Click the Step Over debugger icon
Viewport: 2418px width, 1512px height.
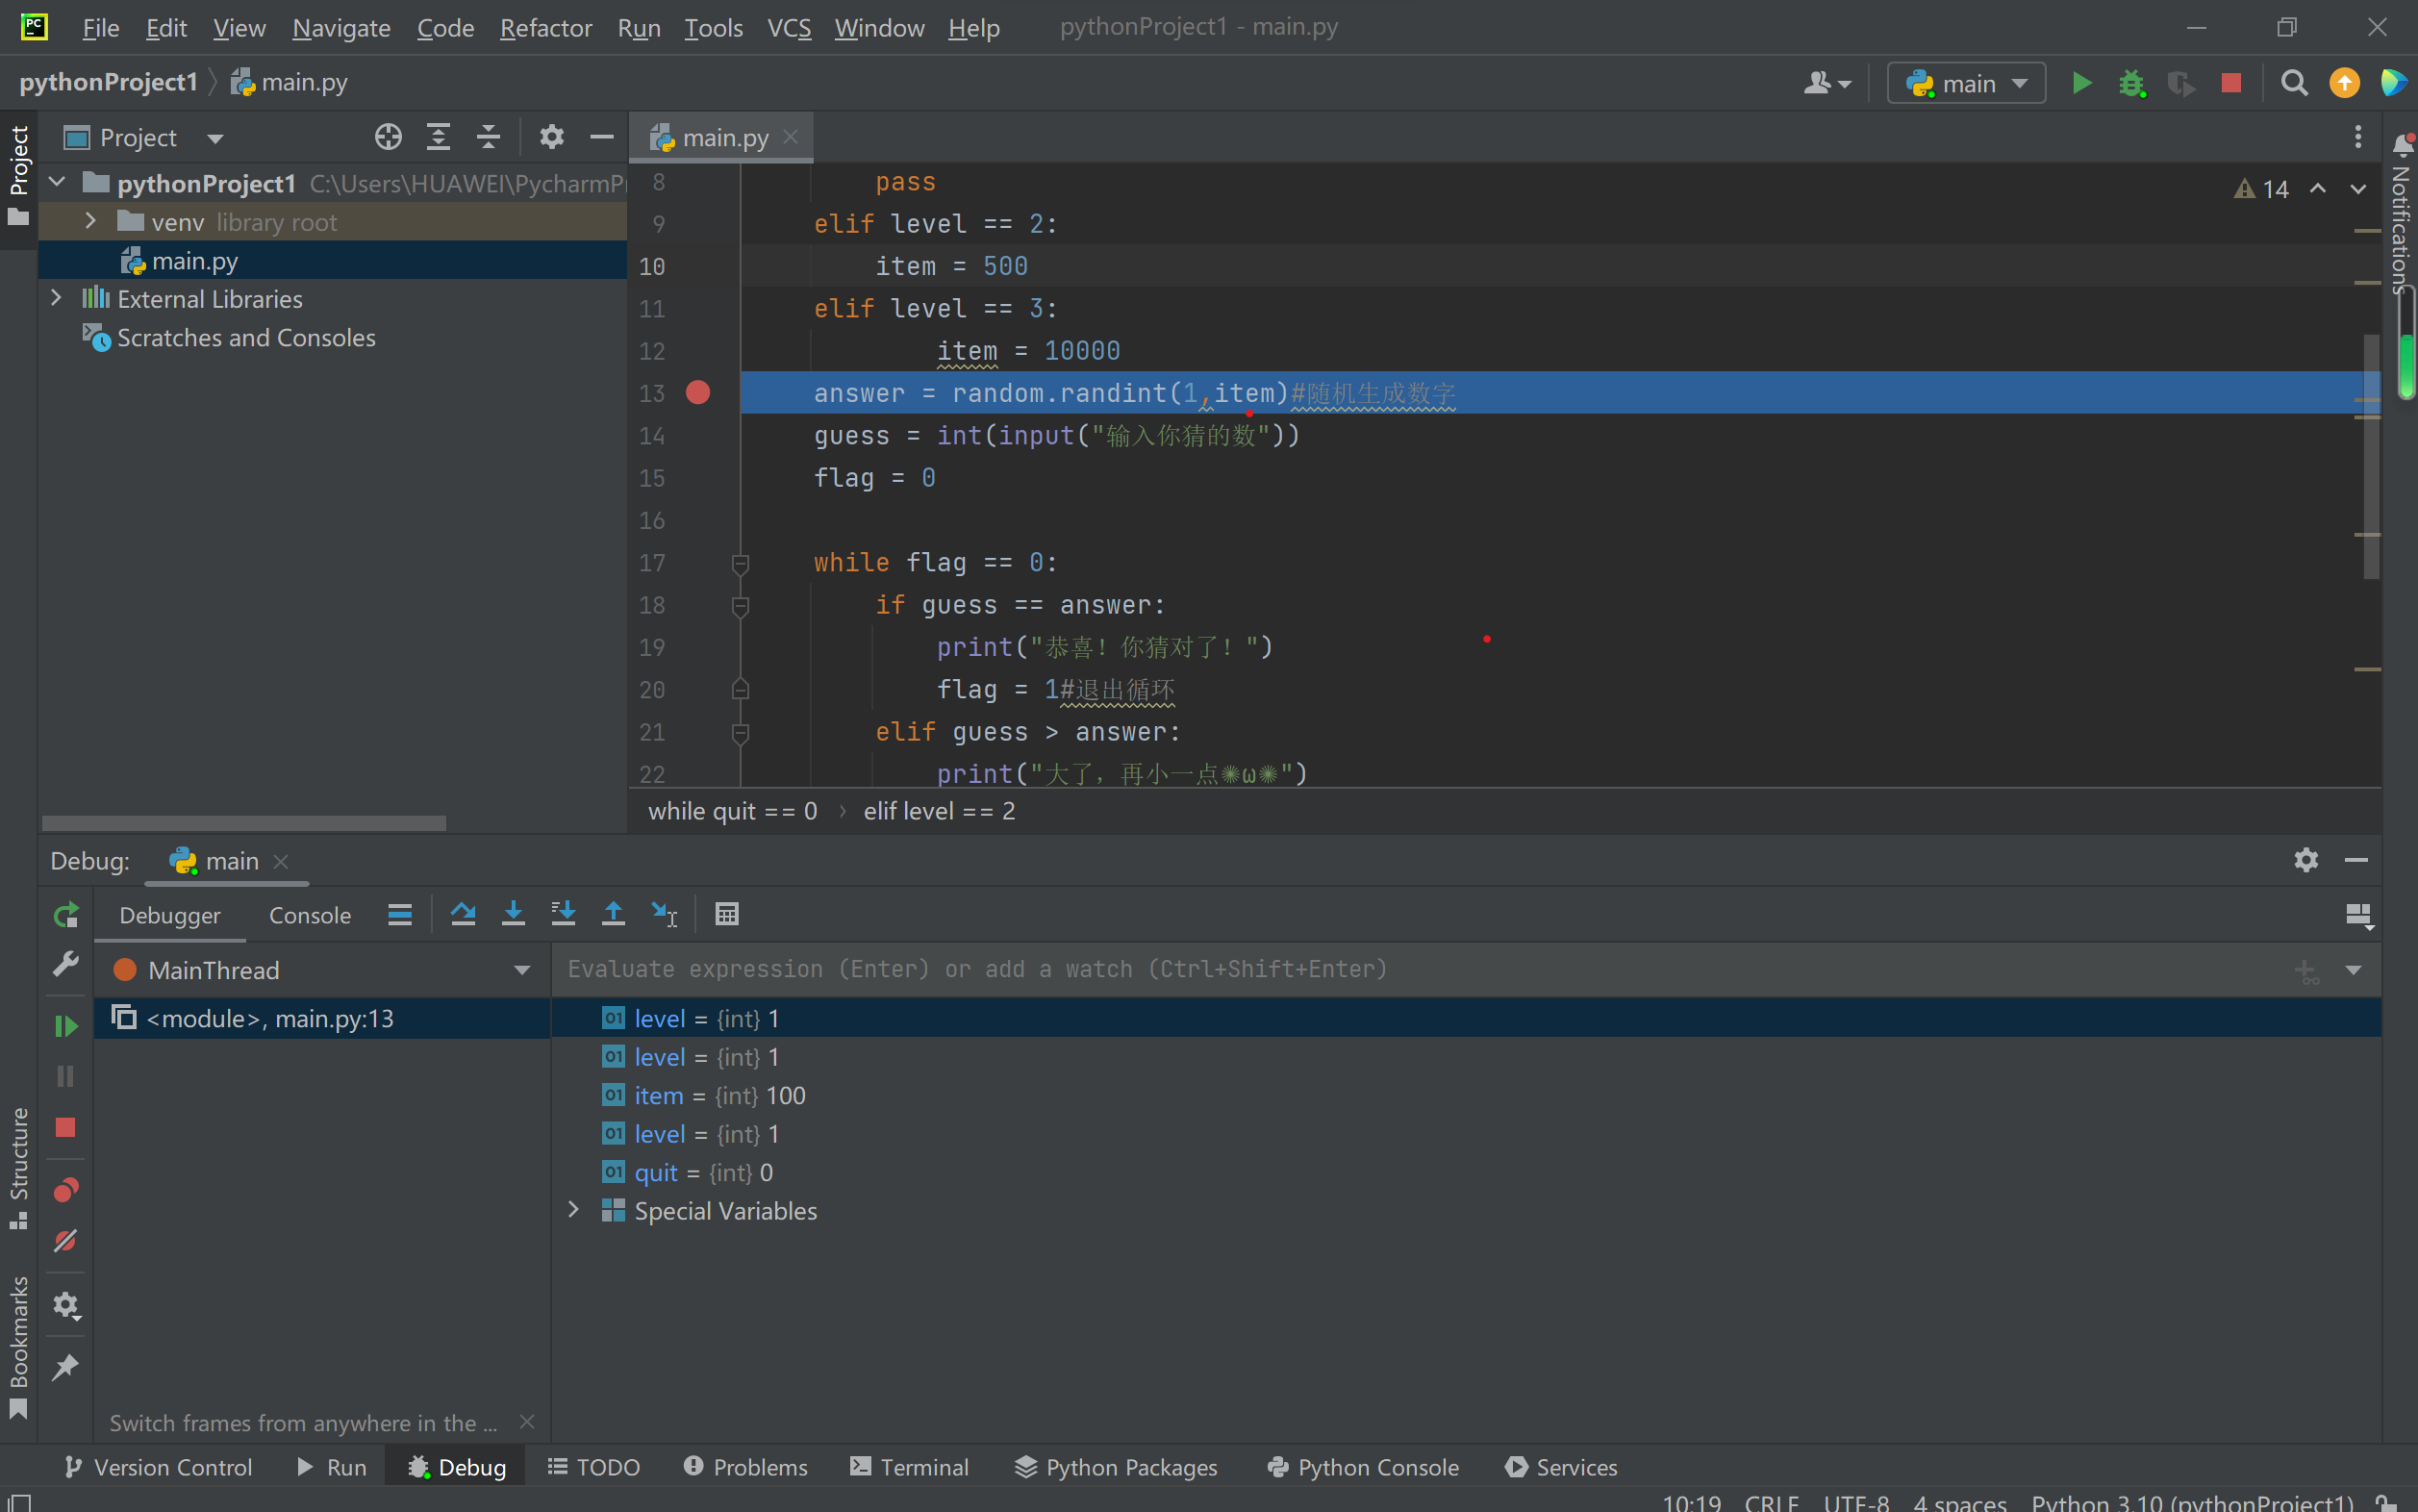tap(462, 914)
